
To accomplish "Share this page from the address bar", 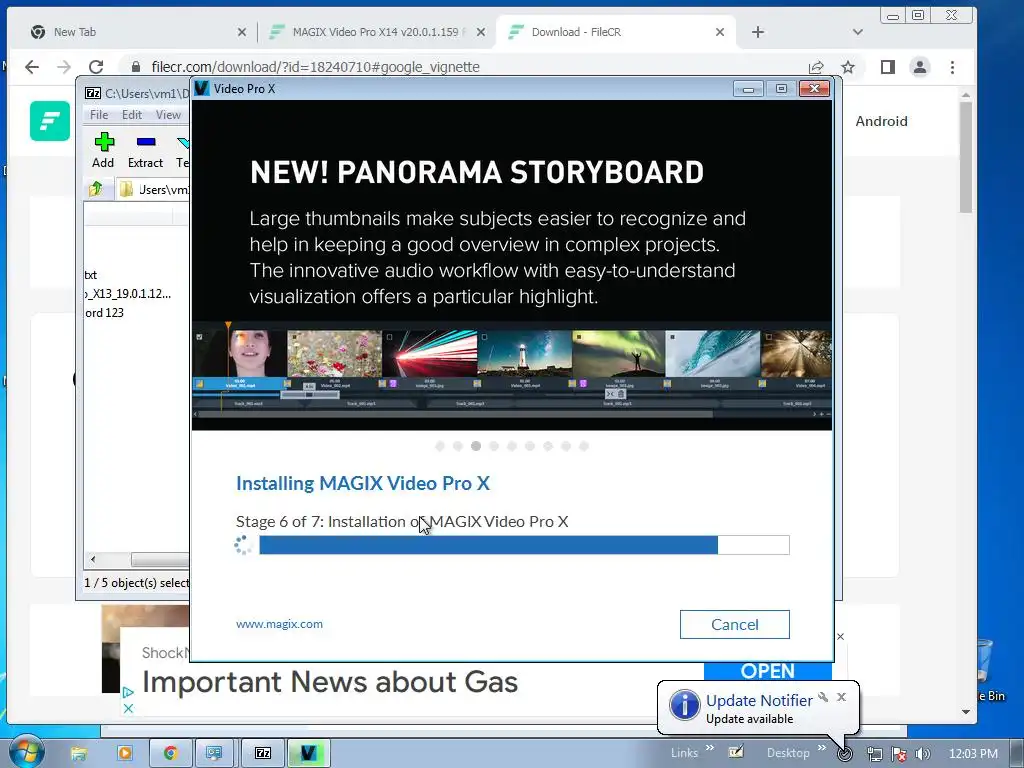I will (x=816, y=67).
